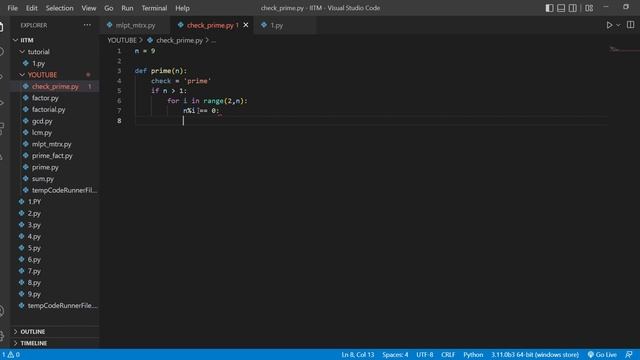Place cursor on editor line 8
This screenshot has height=360, width=640.
371,121
